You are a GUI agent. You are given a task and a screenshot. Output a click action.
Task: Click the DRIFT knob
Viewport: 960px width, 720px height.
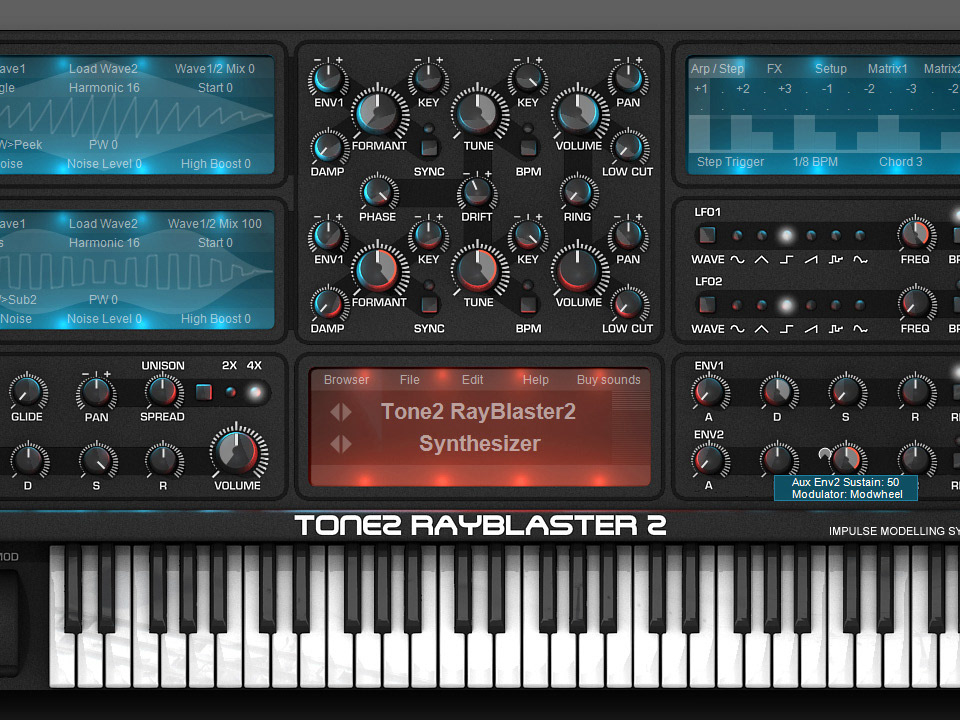tap(477, 192)
